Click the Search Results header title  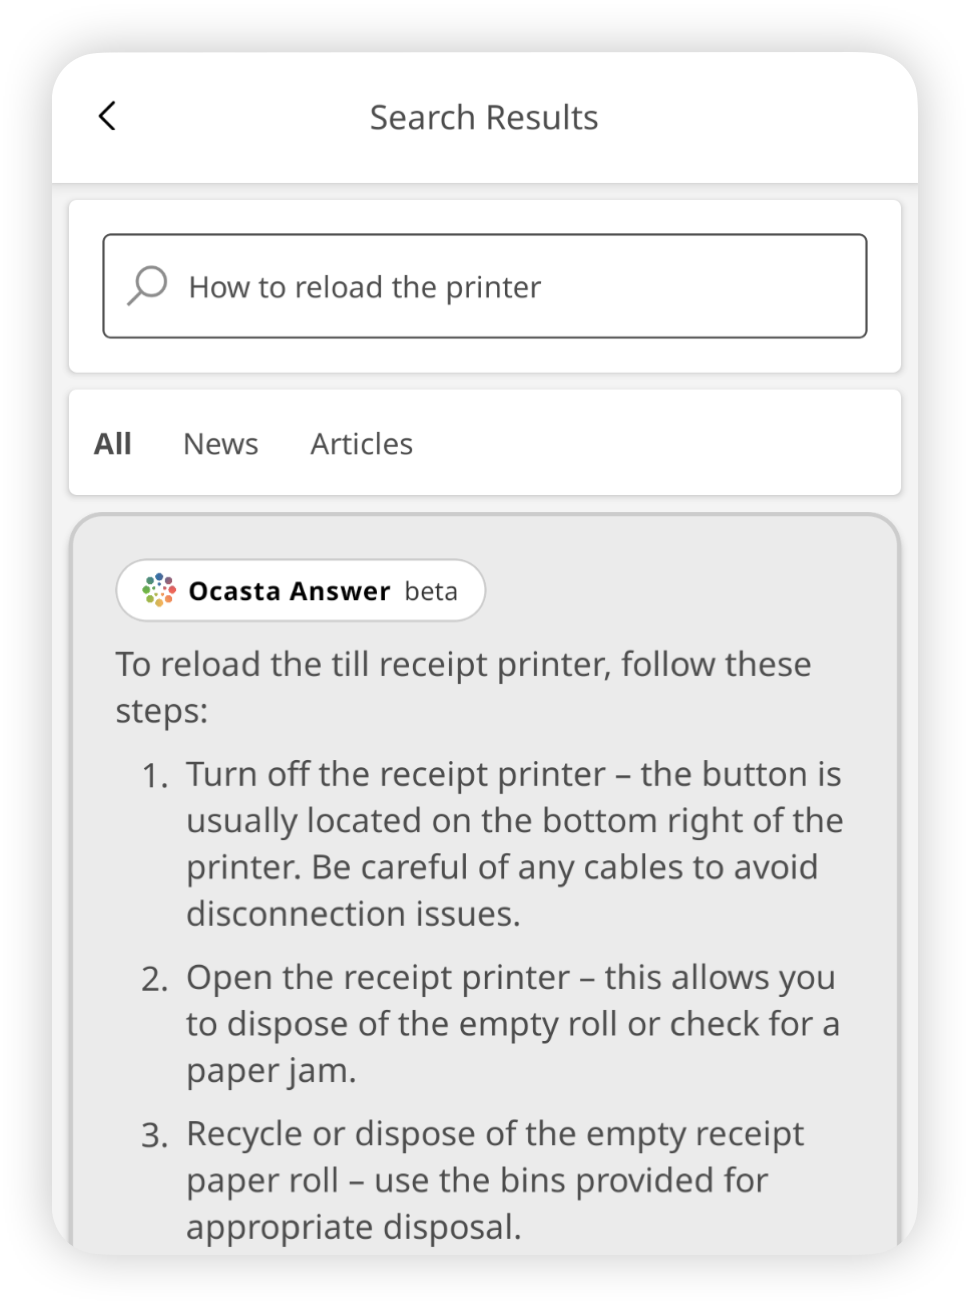[484, 117]
